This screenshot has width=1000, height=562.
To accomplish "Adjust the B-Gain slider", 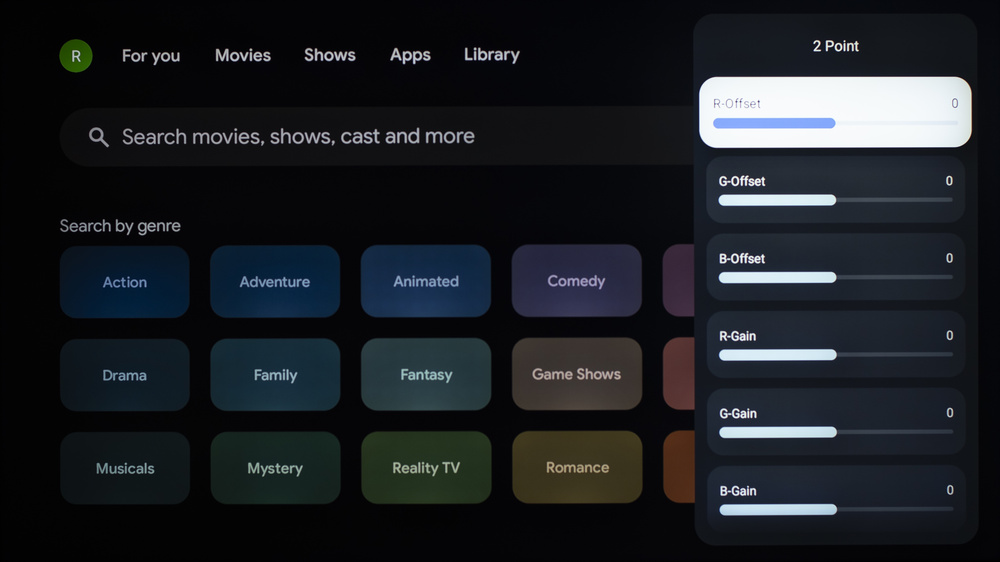I will (x=835, y=509).
